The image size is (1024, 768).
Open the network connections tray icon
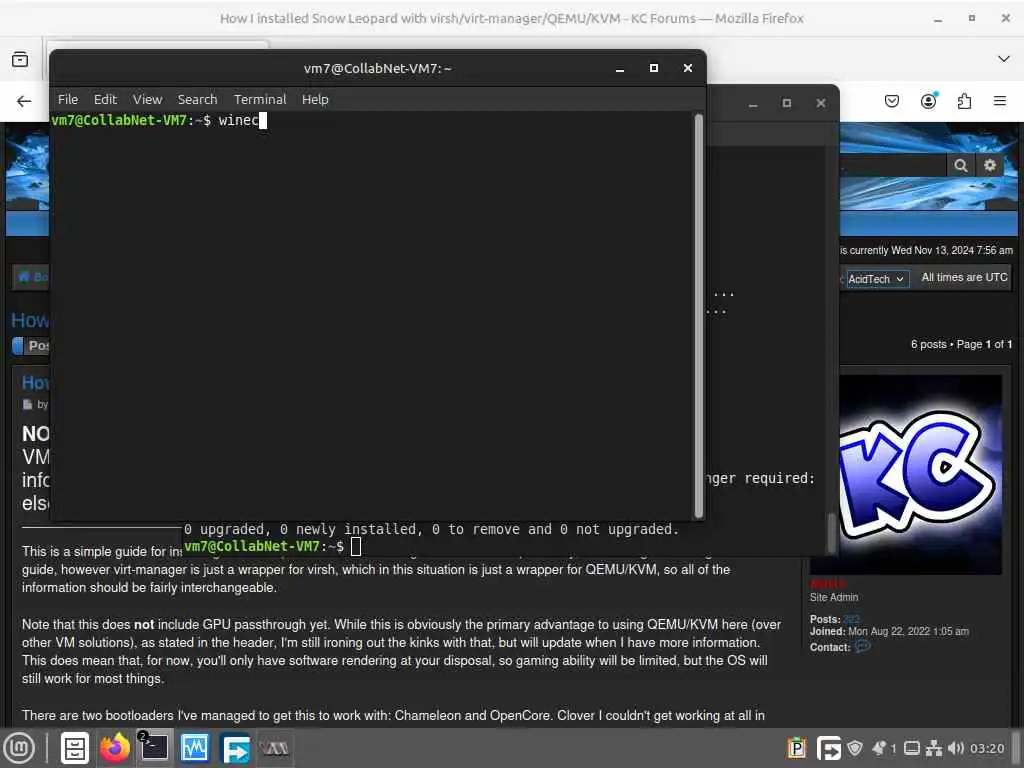coord(934,748)
